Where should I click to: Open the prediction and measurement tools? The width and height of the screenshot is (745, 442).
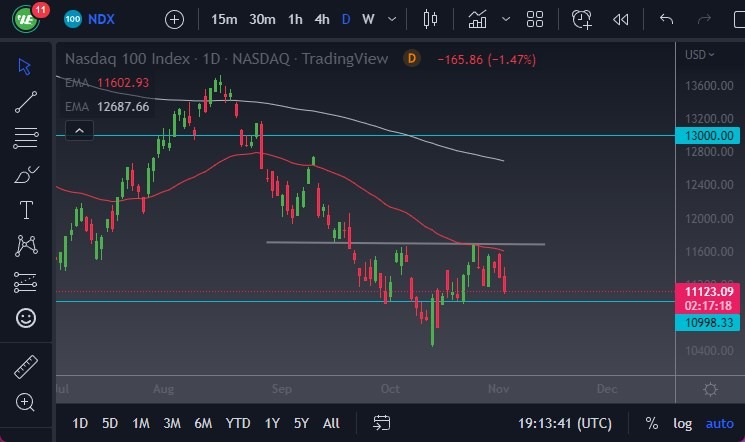click(x=26, y=282)
